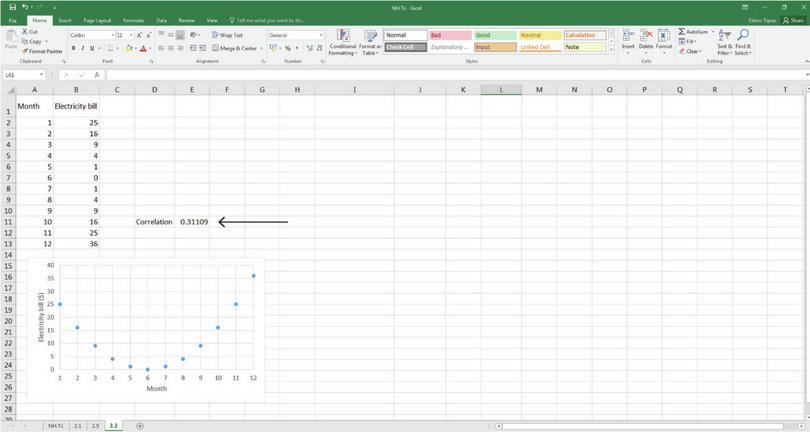Viewport: 810px width, 432px height.
Task: Click the Format Painter icon
Action: pos(24,51)
